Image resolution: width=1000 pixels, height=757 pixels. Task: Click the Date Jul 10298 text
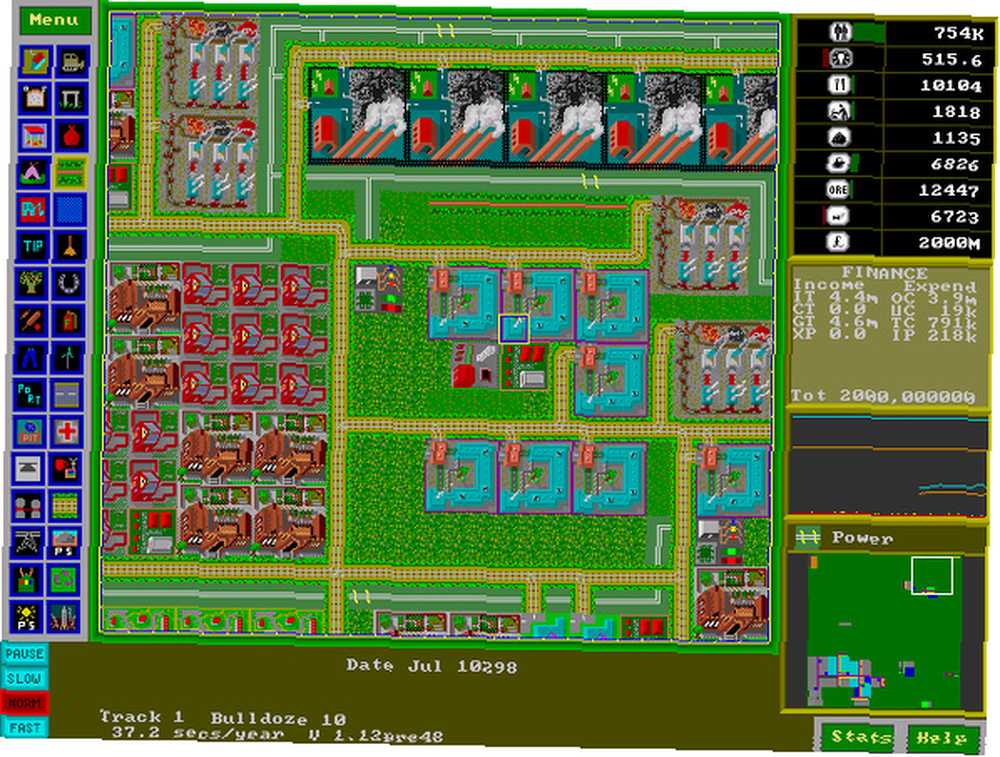(x=432, y=666)
